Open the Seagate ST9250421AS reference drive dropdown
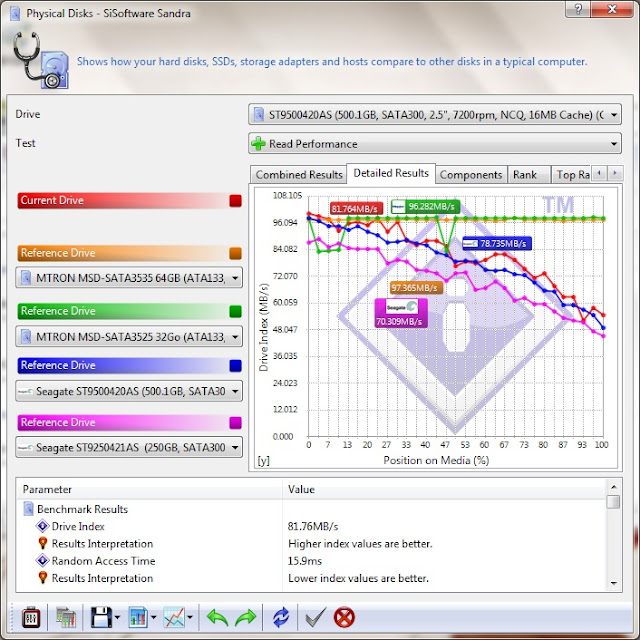Screen dimensions: 640x640 [x=129, y=447]
